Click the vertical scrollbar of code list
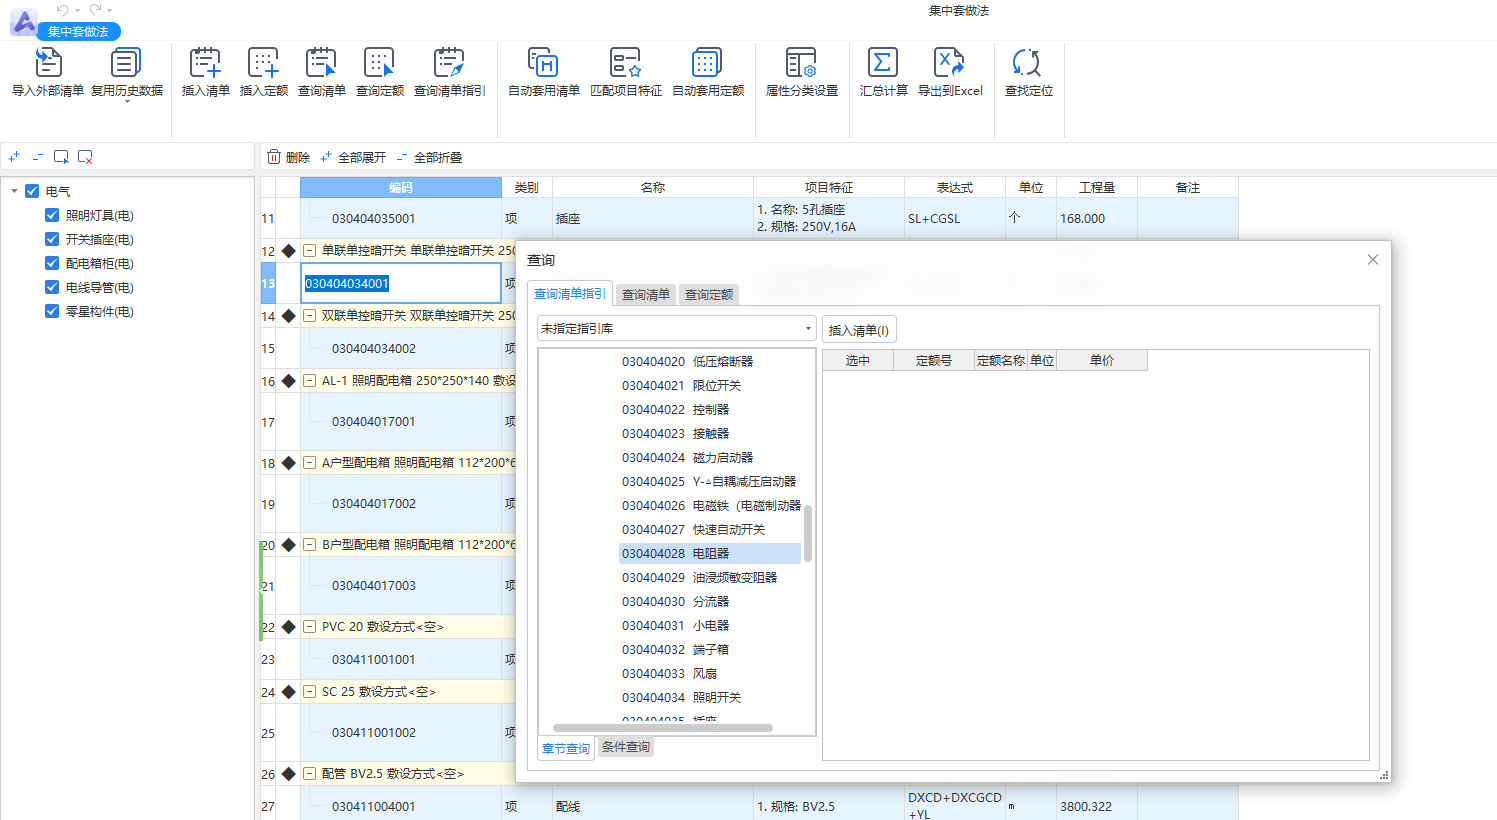 tap(808, 533)
